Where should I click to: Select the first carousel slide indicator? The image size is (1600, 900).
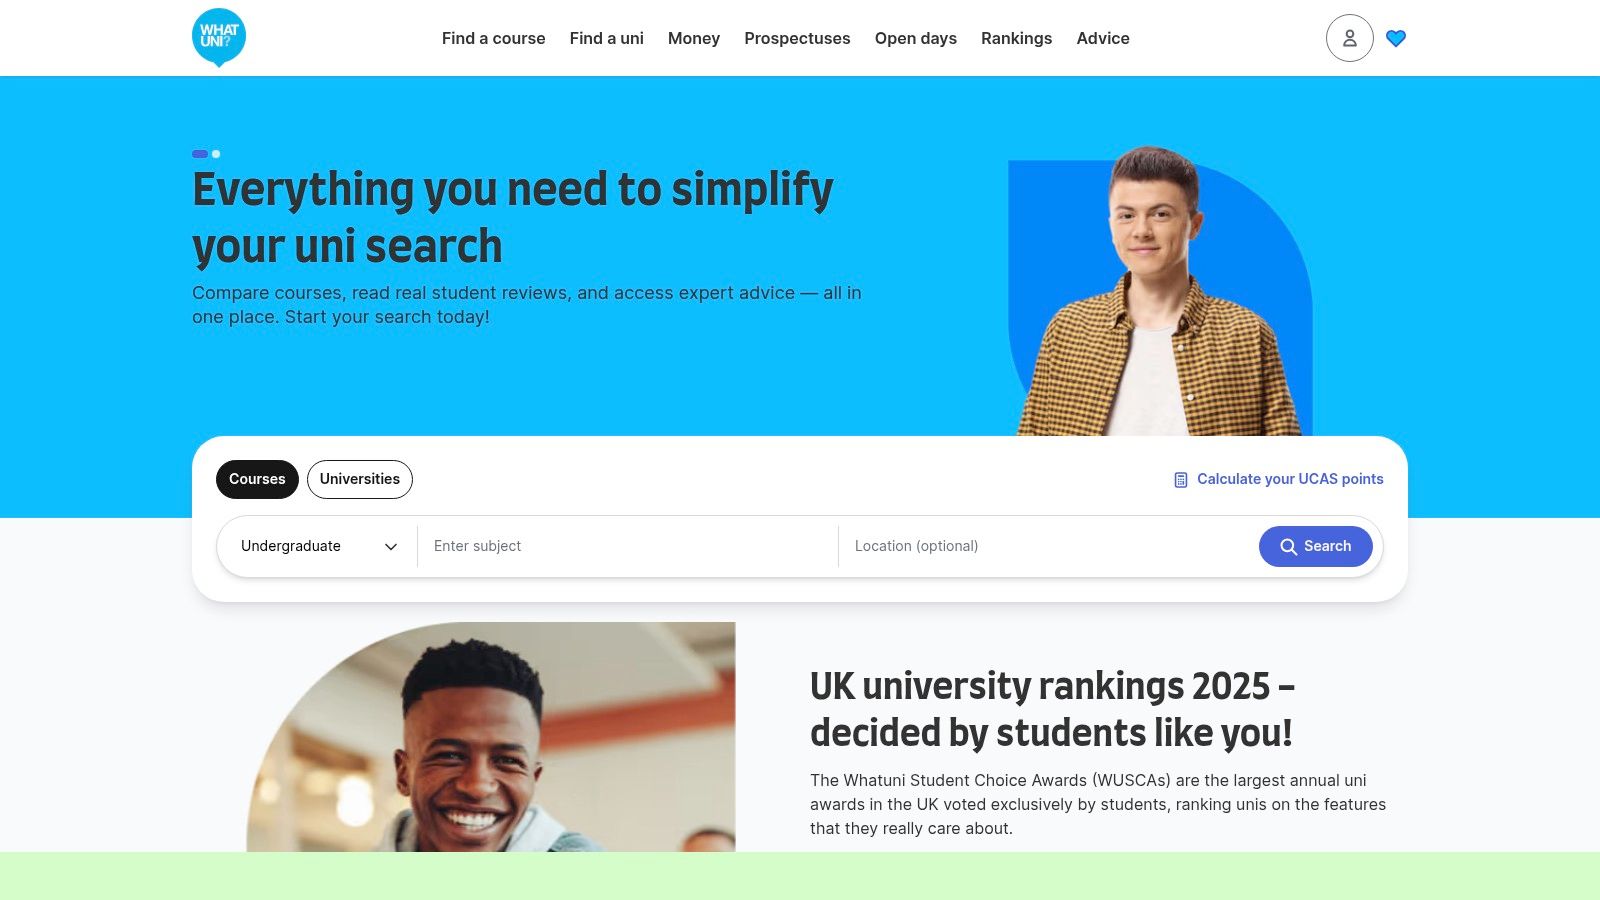tap(200, 154)
